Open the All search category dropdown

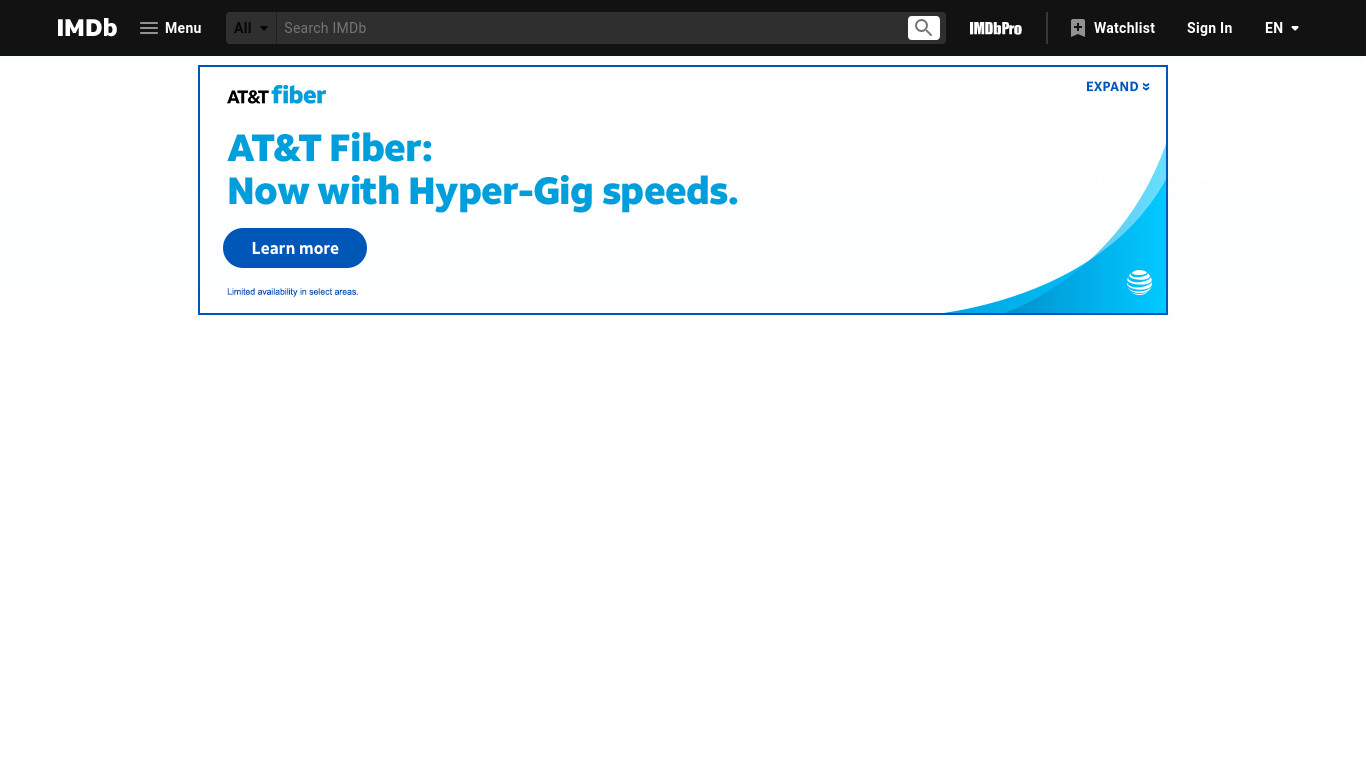pyautogui.click(x=251, y=28)
